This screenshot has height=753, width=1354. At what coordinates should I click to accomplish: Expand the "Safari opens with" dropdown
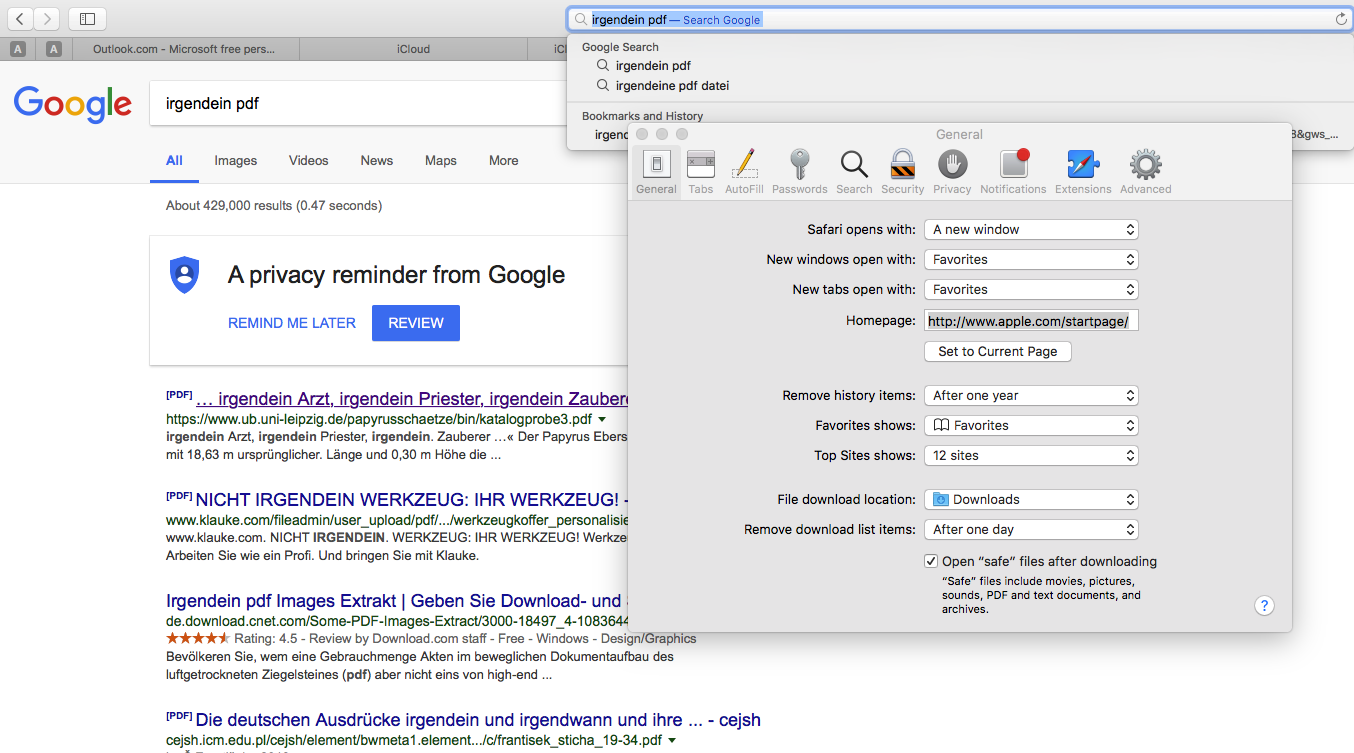click(x=1031, y=229)
